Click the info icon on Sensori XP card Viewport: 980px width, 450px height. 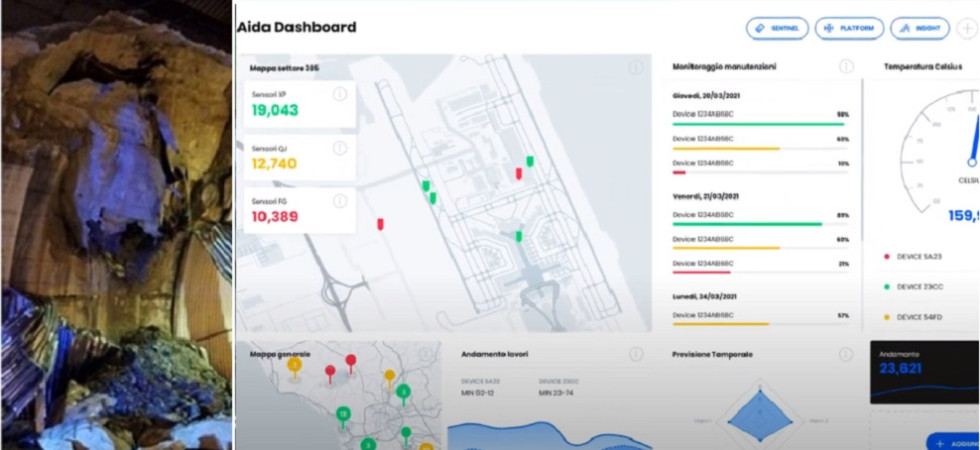[339, 94]
